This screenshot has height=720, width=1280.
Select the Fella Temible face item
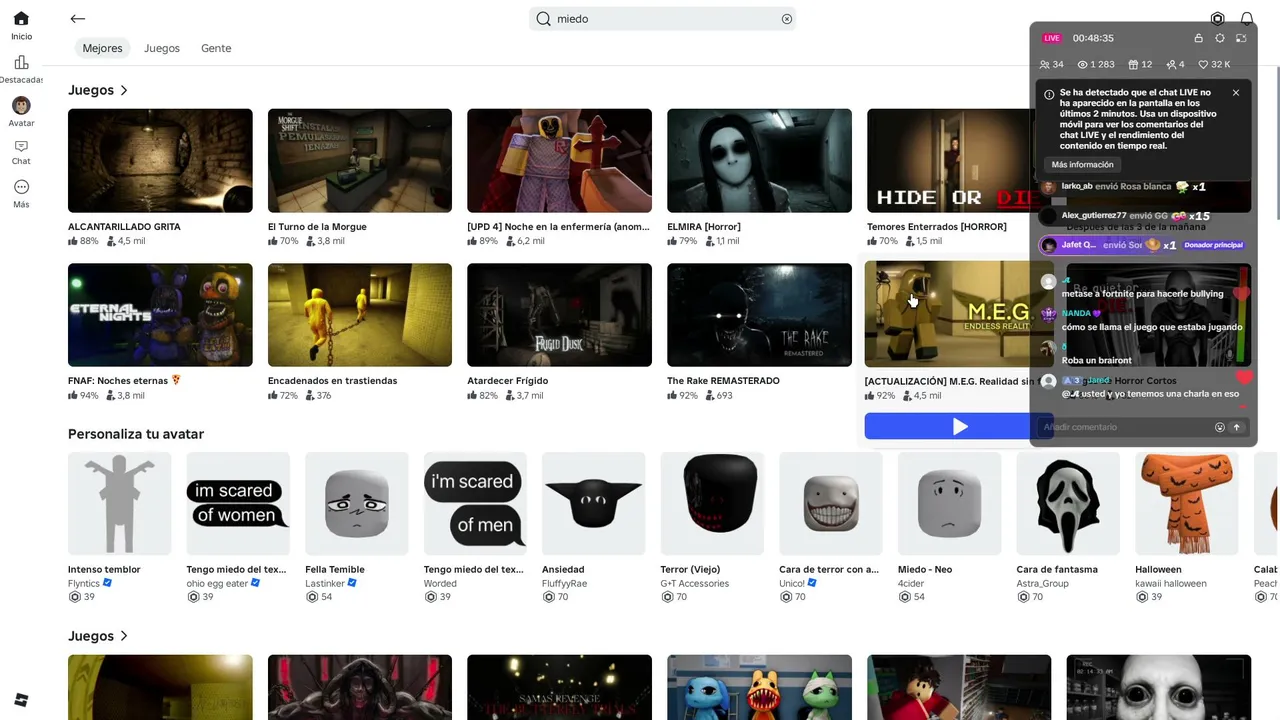point(357,504)
